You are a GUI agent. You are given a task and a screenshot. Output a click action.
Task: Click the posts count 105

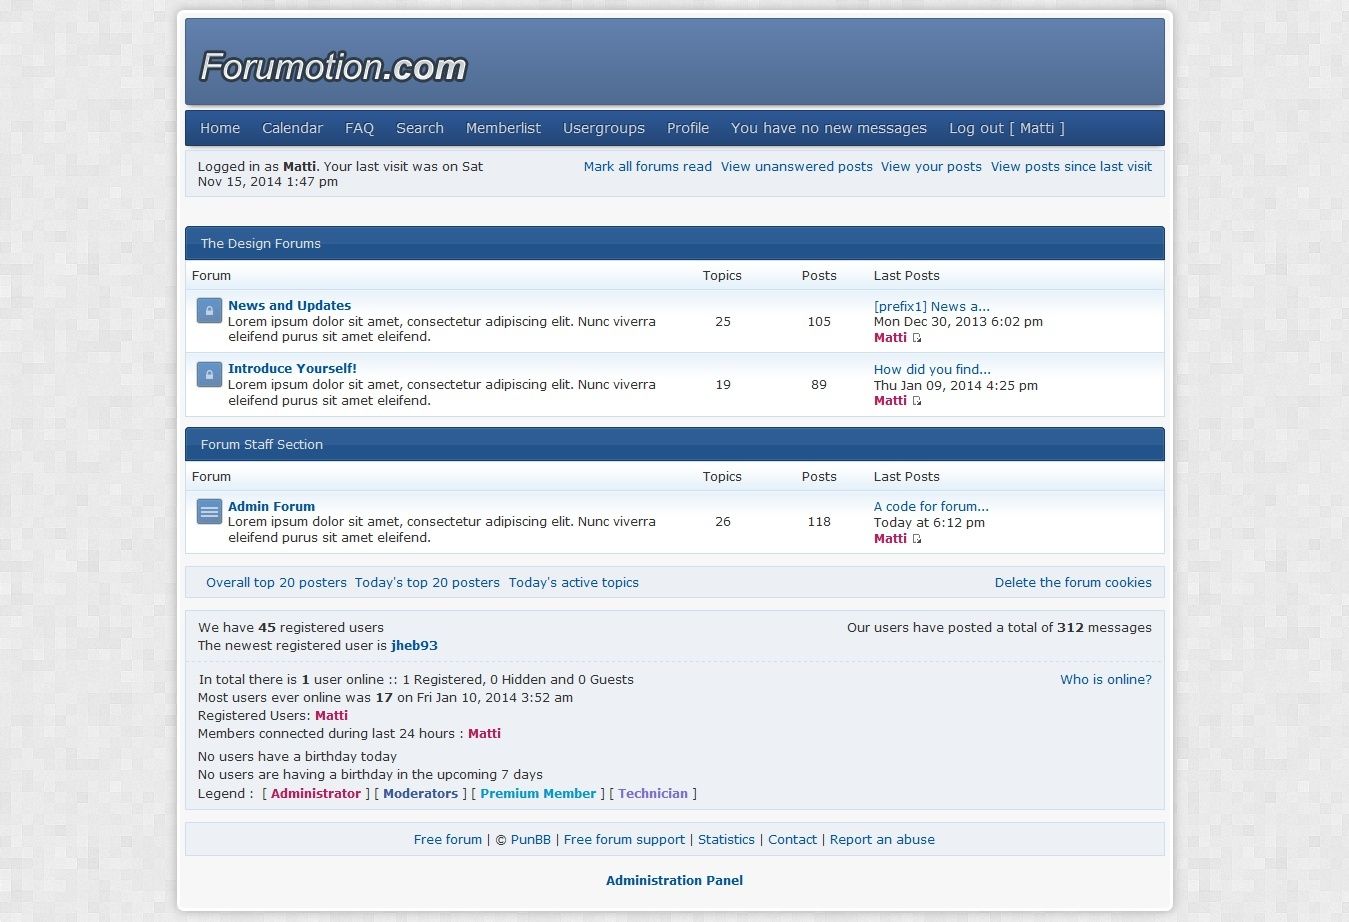[819, 322]
